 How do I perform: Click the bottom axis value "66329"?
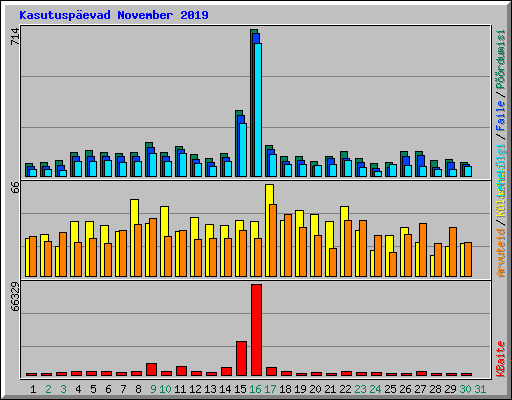point(15,297)
